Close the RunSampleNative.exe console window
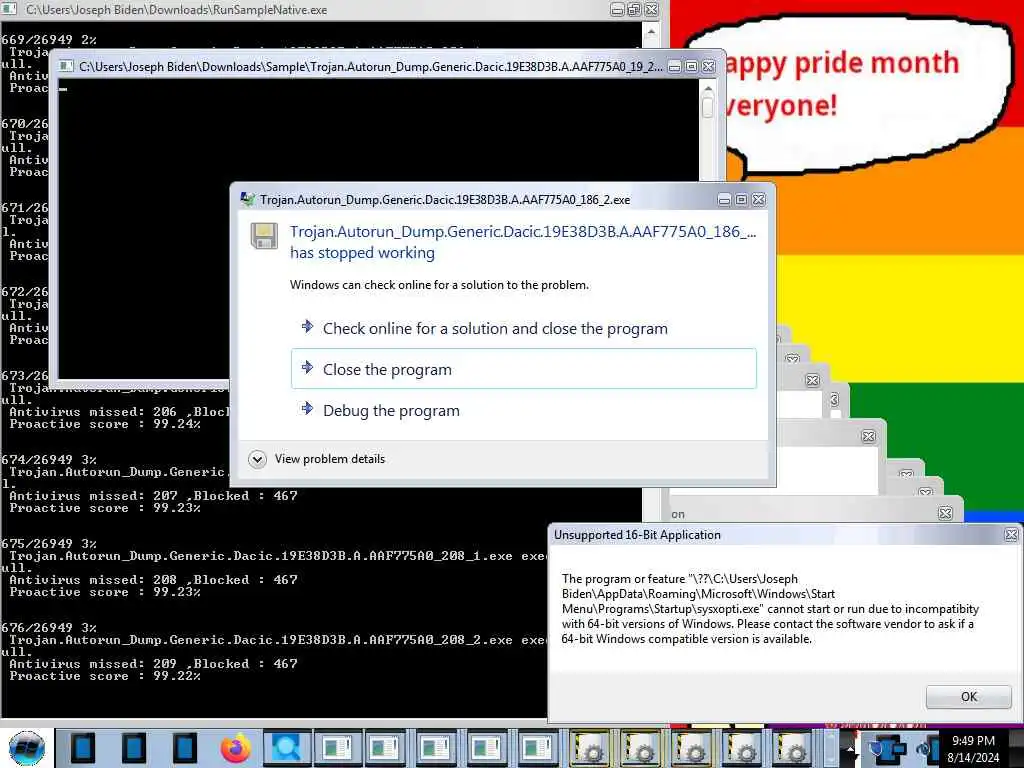Image resolution: width=1024 pixels, height=768 pixels. [651, 10]
